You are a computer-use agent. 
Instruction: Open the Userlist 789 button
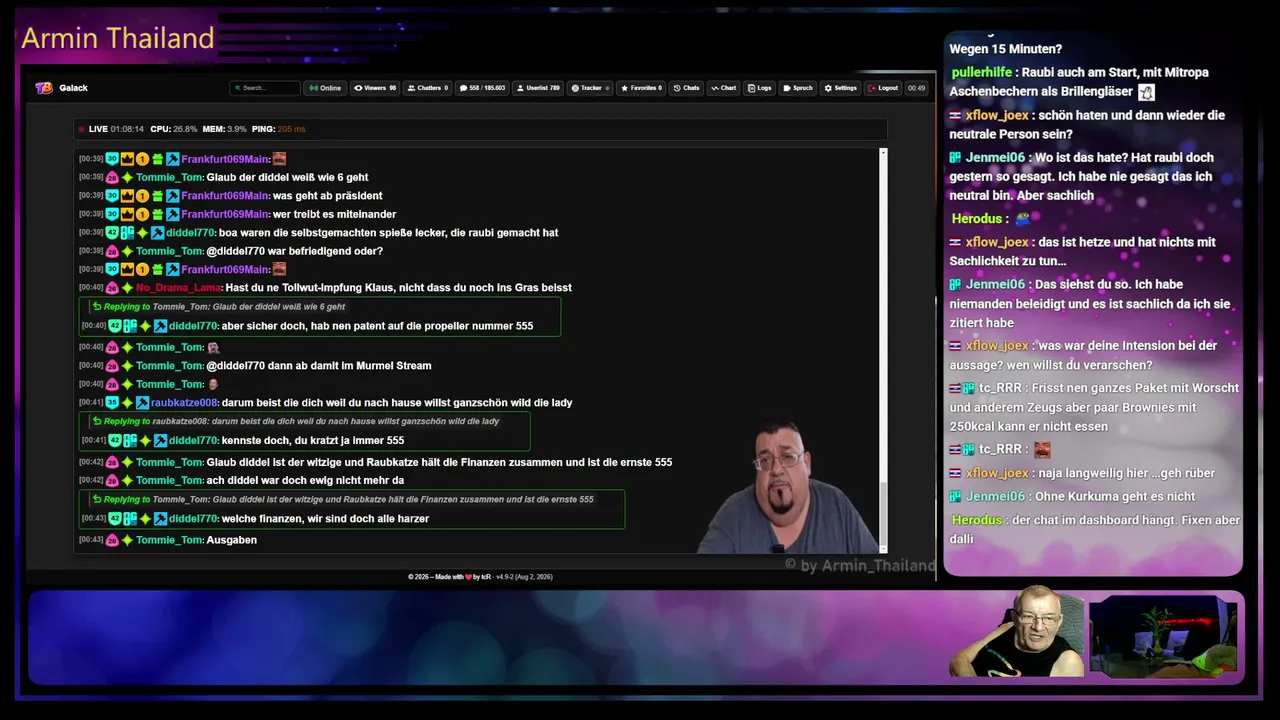tap(538, 88)
